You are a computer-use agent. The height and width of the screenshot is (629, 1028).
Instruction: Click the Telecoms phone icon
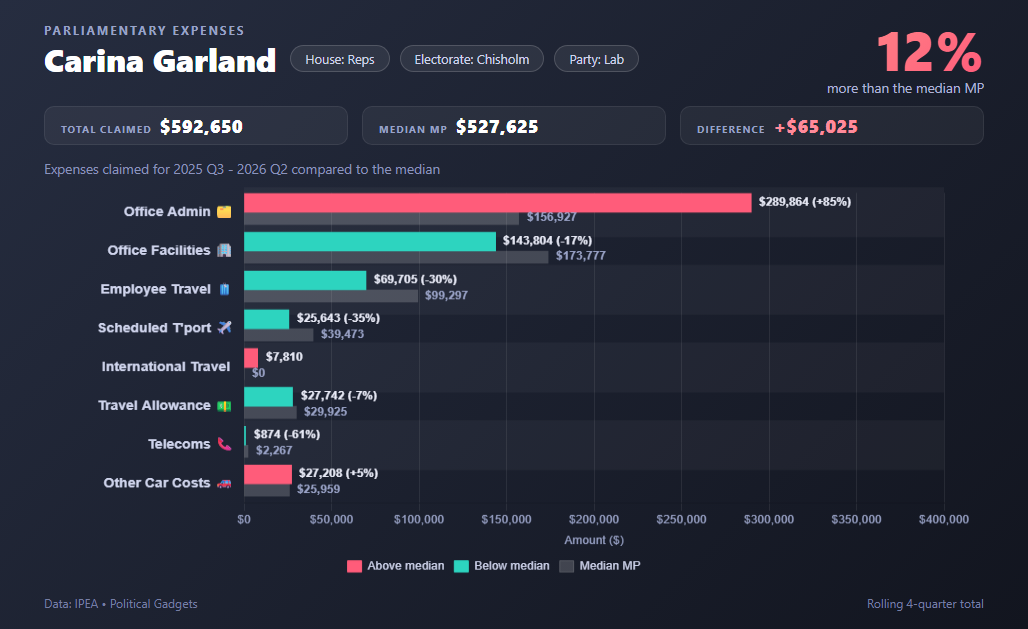coord(224,444)
